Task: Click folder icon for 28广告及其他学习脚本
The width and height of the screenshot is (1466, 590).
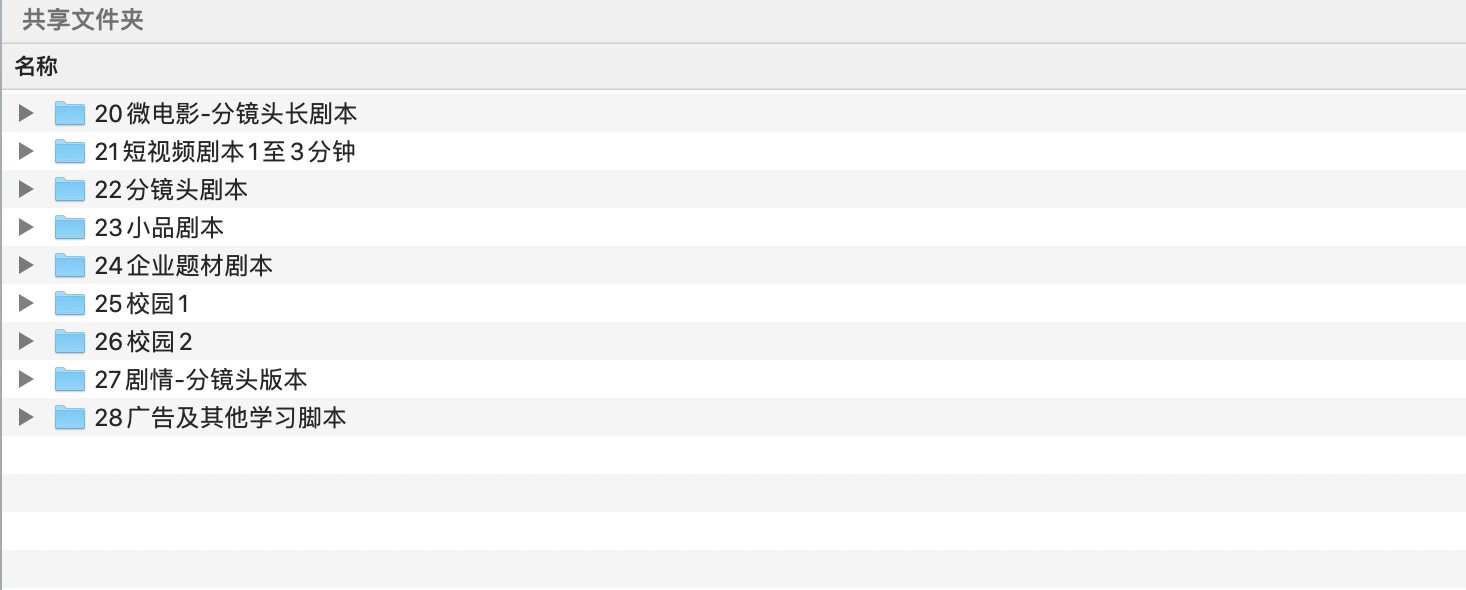Action: (70, 418)
